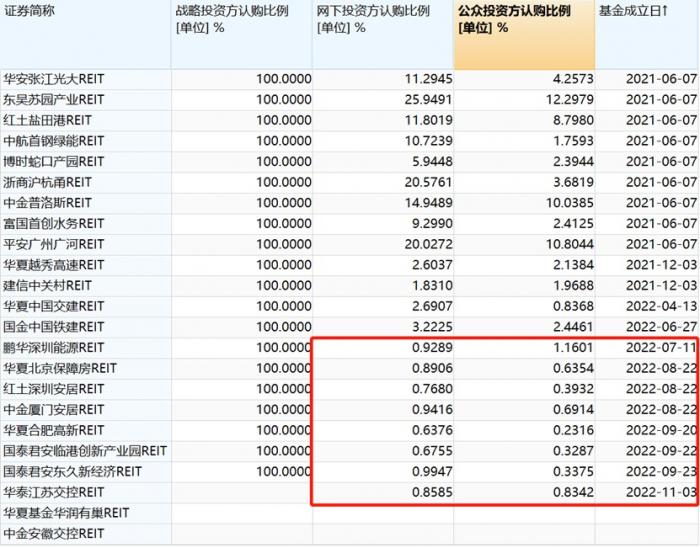
Task: Select row 国金中国铁建REIT
Action: click(x=350, y=327)
